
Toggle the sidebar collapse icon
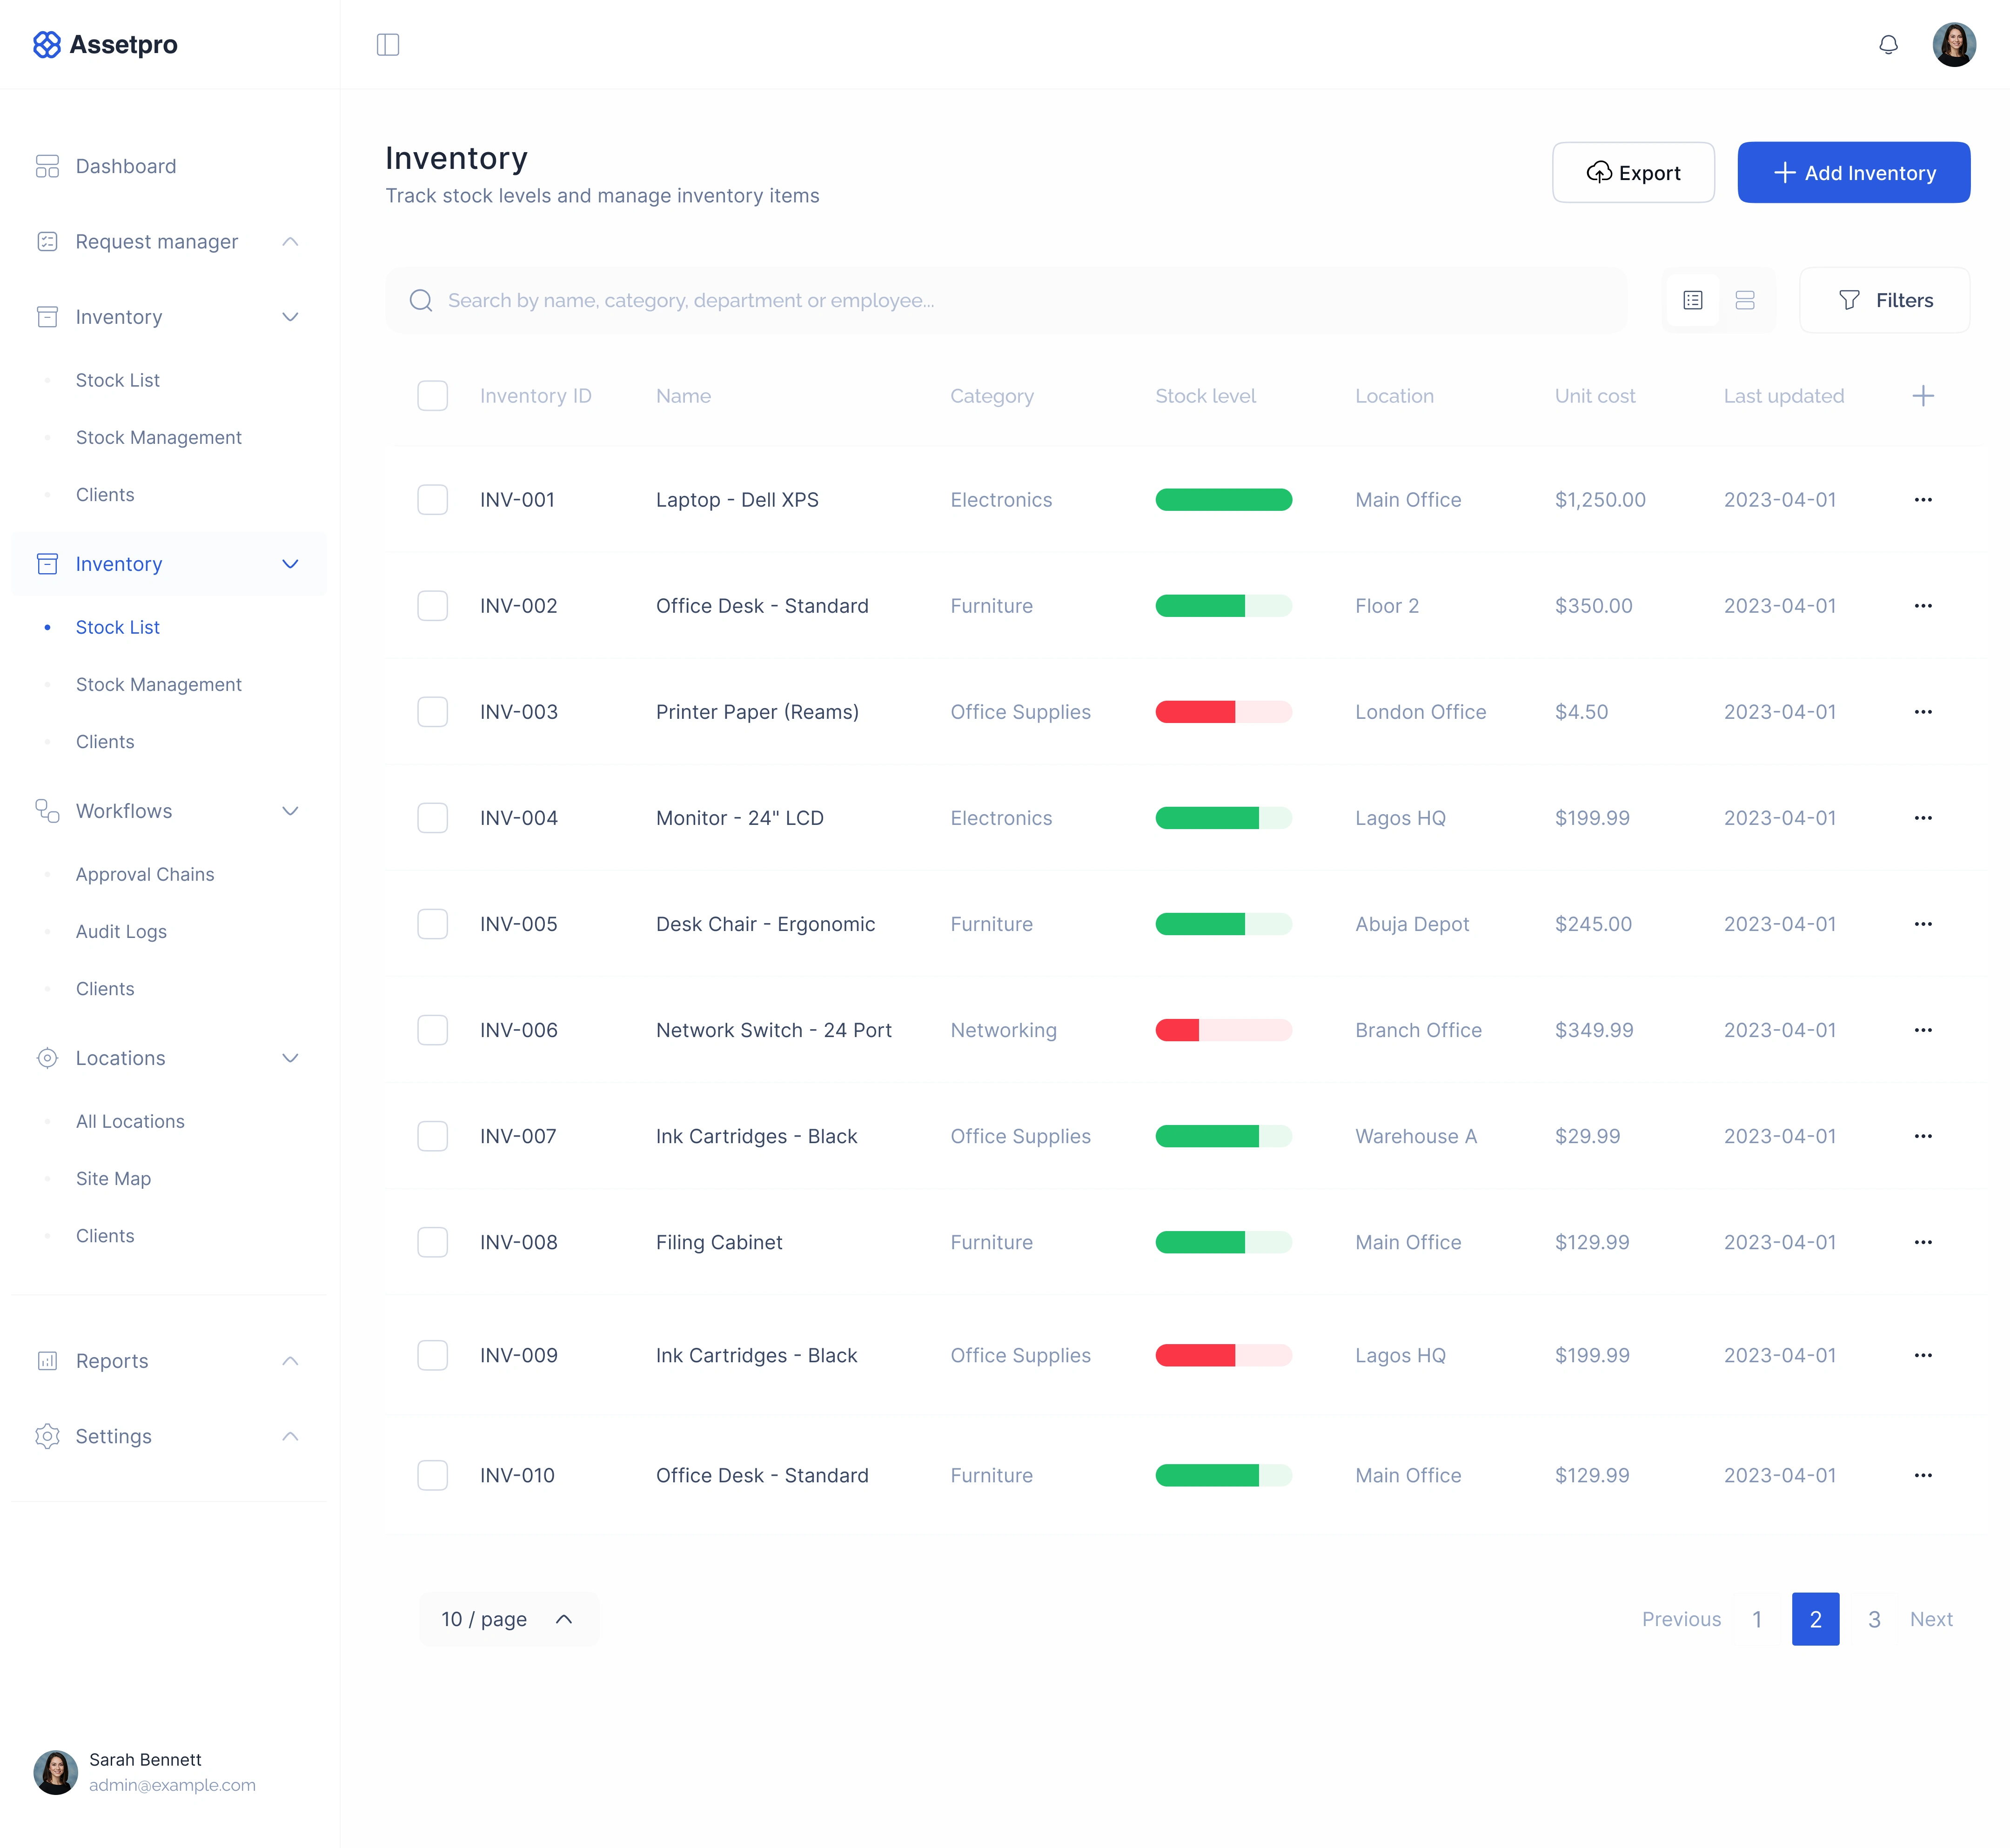(388, 45)
